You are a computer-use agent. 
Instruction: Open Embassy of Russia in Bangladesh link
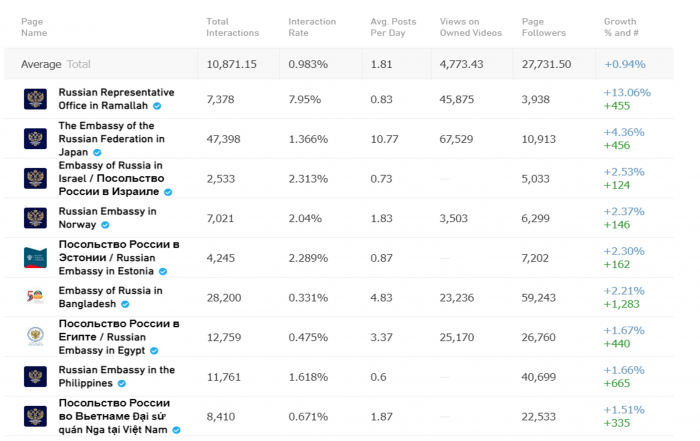tap(110, 297)
